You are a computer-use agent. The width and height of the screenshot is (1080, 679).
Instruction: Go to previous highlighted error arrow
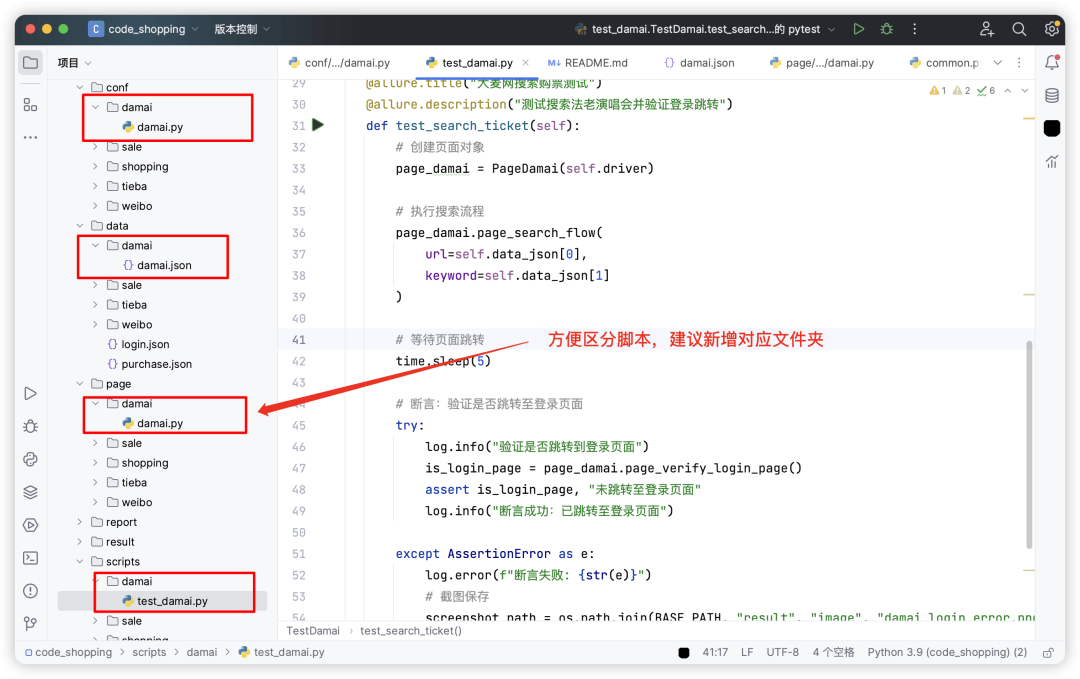[x=1008, y=90]
